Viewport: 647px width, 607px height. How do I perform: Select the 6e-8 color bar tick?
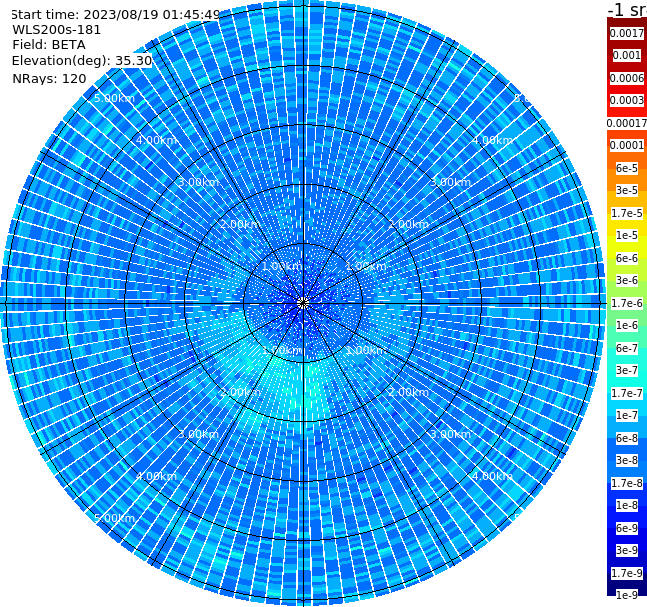pyautogui.click(x=627, y=438)
